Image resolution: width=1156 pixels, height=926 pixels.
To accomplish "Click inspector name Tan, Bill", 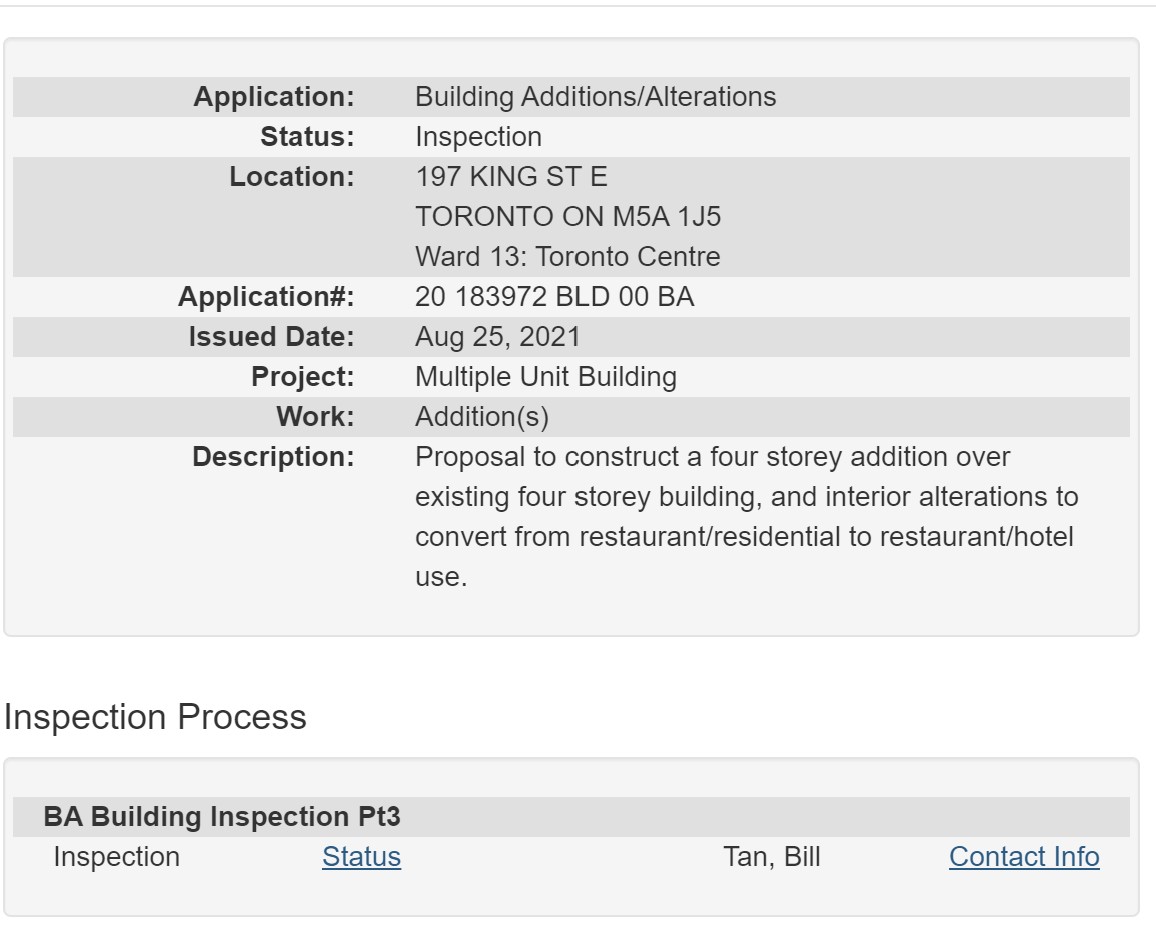I will pyautogui.click(x=771, y=857).
